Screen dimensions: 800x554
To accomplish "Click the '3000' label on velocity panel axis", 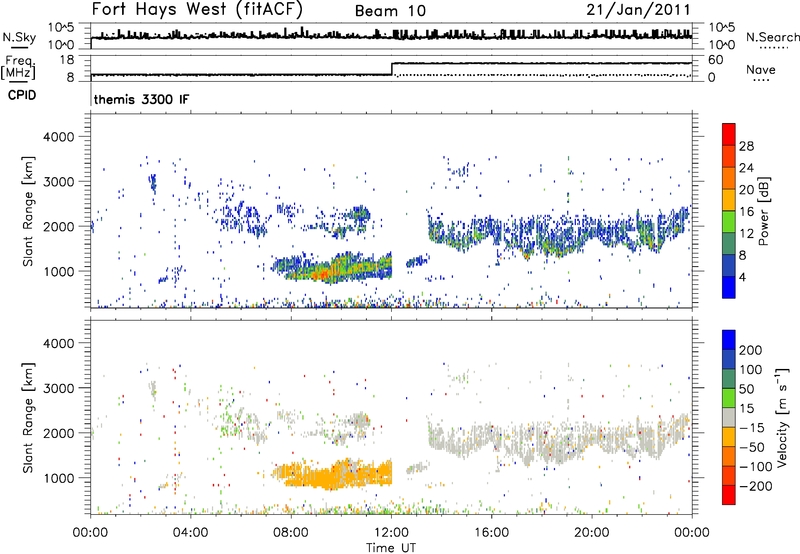I will [59, 388].
